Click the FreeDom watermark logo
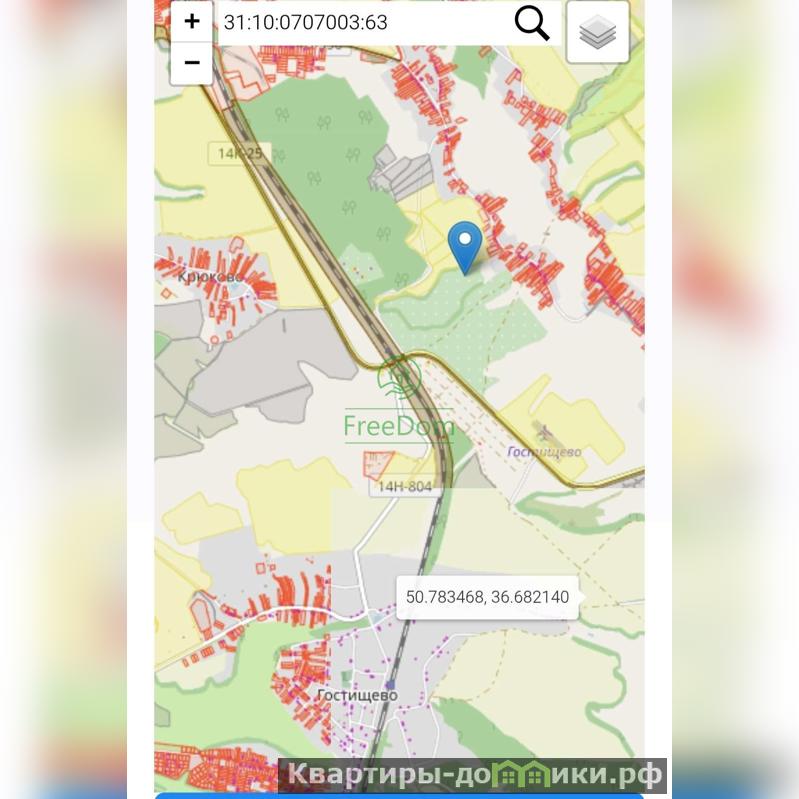Image resolution: width=799 pixels, height=799 pixels. [x=398, y=403]
